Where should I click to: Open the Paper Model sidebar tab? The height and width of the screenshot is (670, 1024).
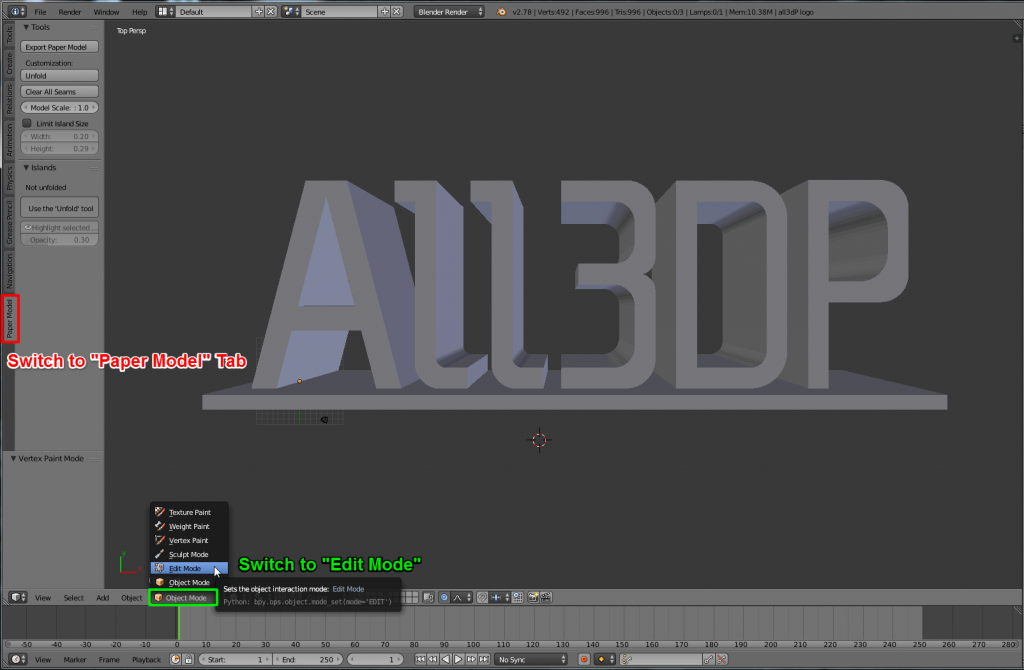click(9, 318)
